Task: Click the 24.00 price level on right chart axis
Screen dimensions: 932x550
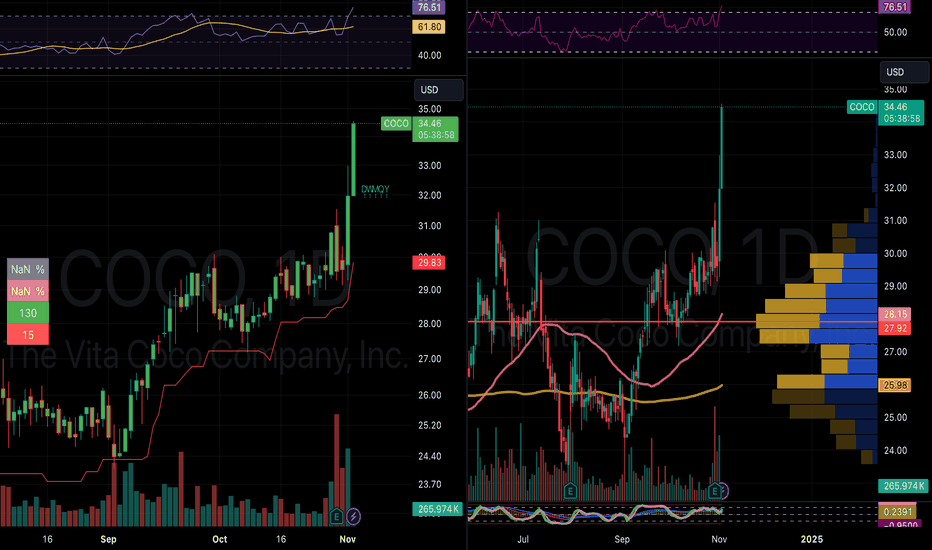Action: click(x=895, y=451)
